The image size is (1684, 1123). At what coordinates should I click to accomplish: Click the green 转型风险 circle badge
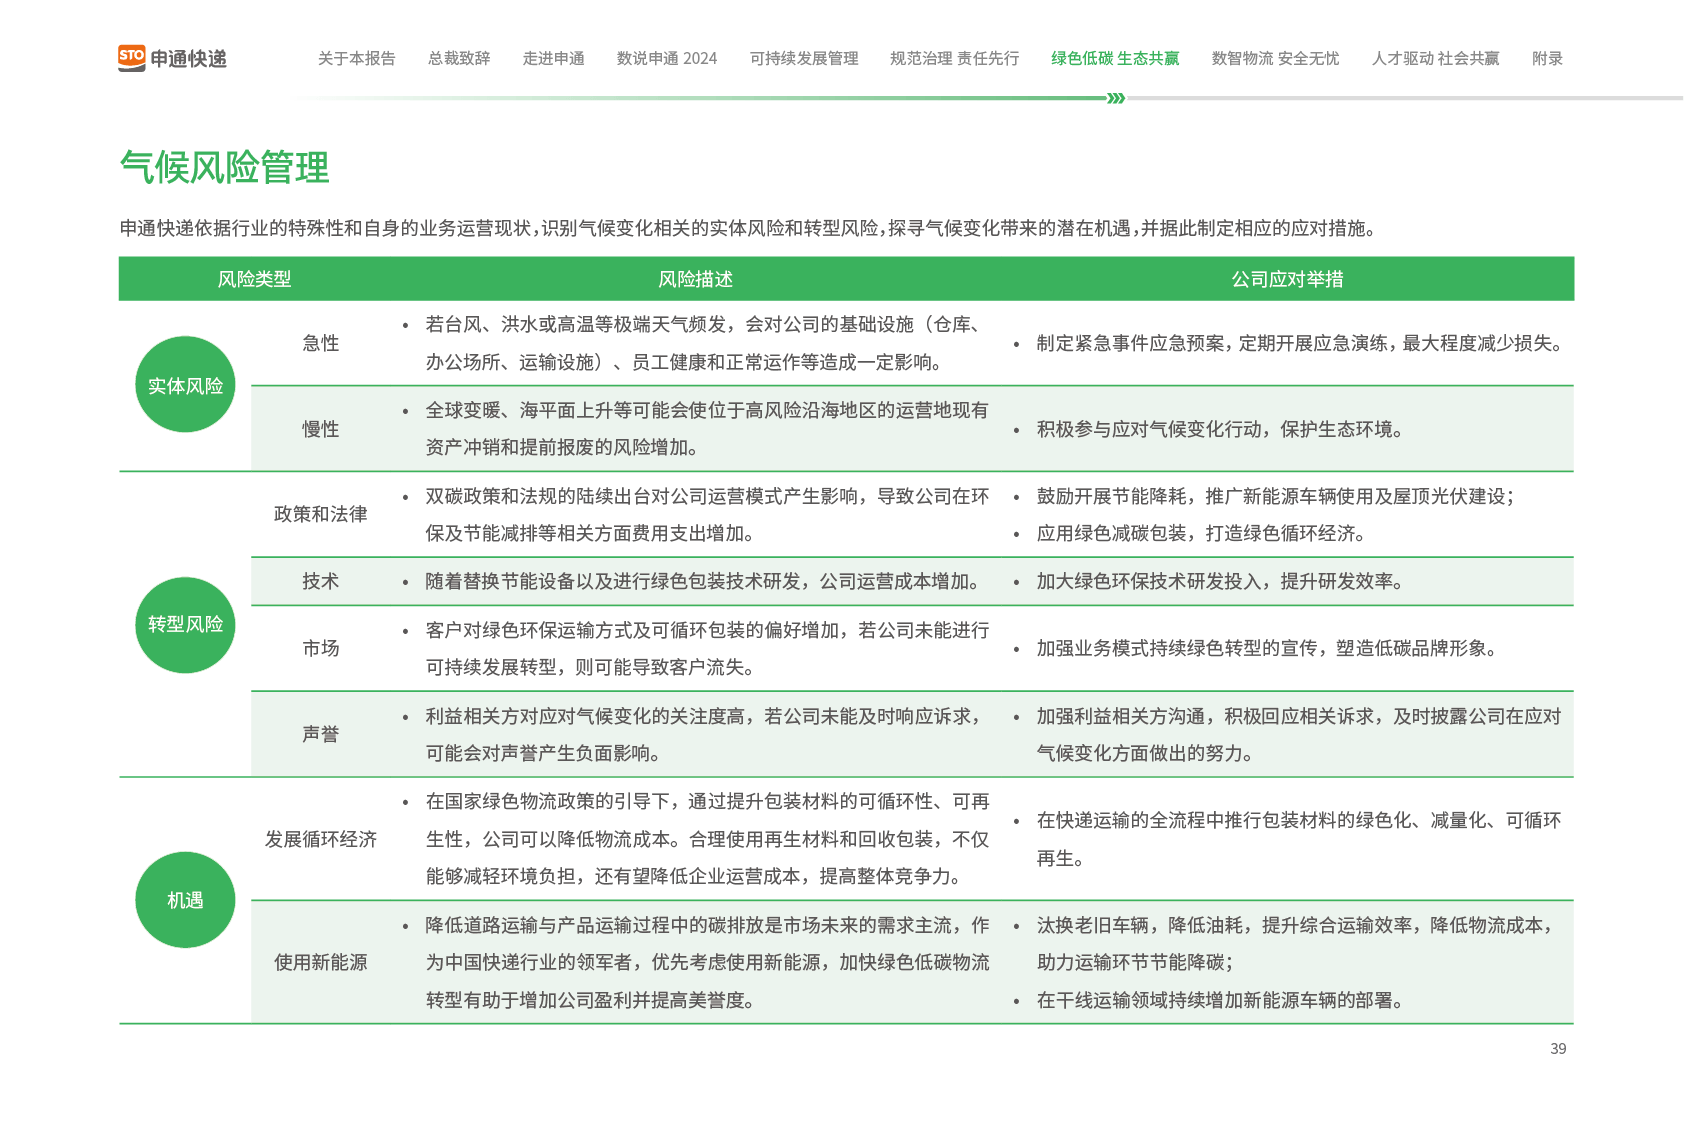pos(185,624)
